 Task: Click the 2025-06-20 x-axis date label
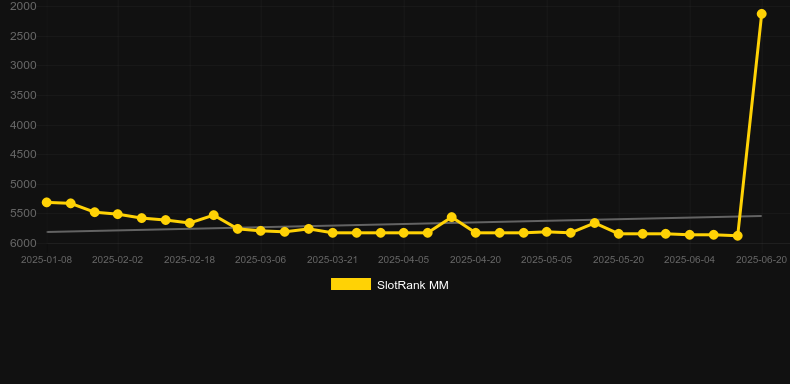point(761,260)
